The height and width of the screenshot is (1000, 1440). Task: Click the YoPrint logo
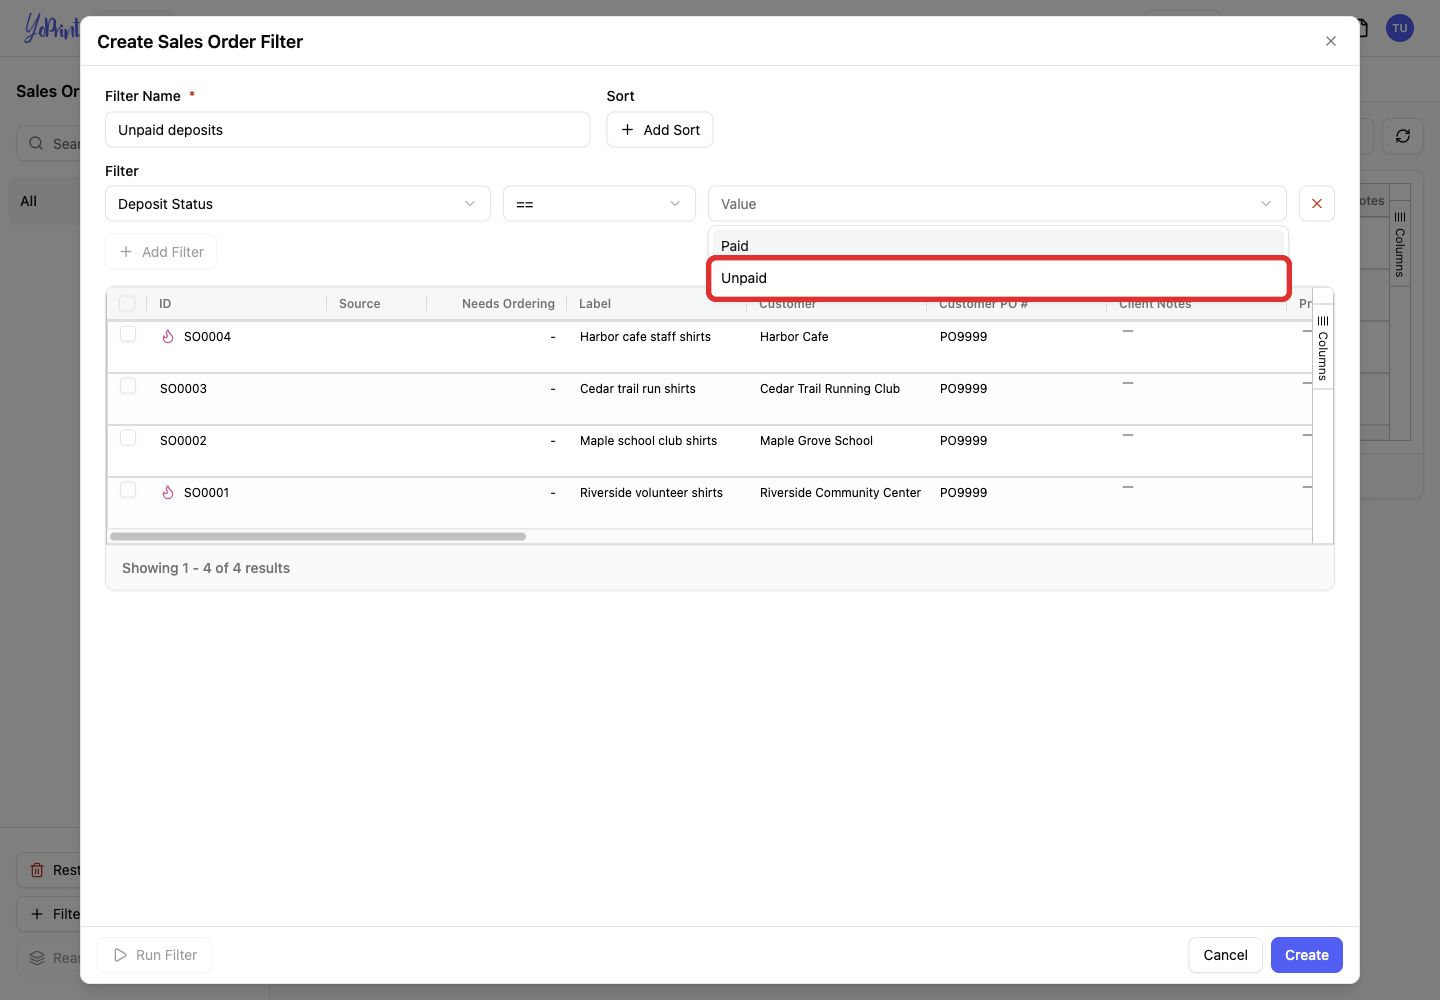coord(52,28)
